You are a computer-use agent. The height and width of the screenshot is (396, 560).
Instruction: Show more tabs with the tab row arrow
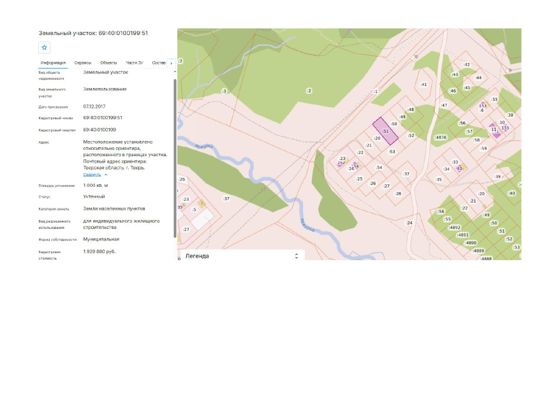[x=171, y=63]
